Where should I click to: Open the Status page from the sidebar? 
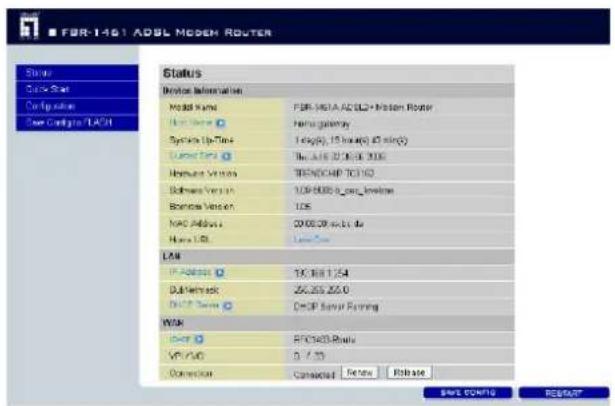click(x=77, y=73)
